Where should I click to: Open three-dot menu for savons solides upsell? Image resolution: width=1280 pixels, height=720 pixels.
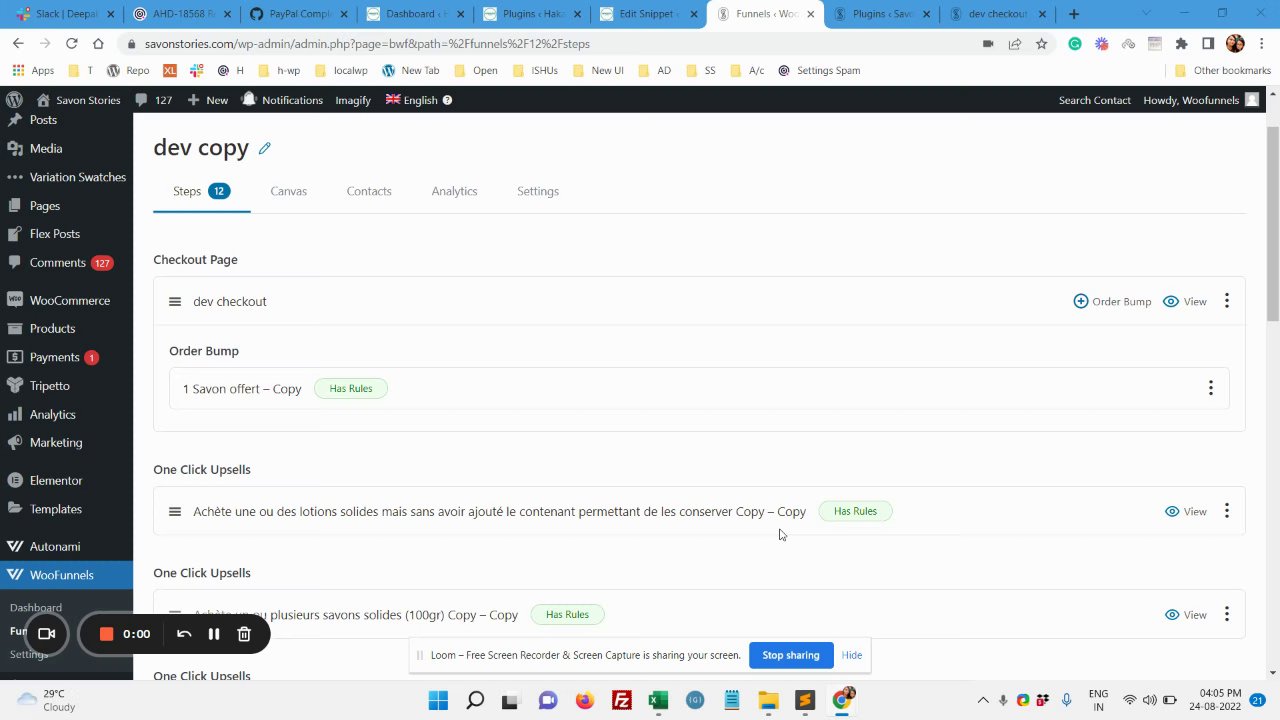coord(1227,615)
